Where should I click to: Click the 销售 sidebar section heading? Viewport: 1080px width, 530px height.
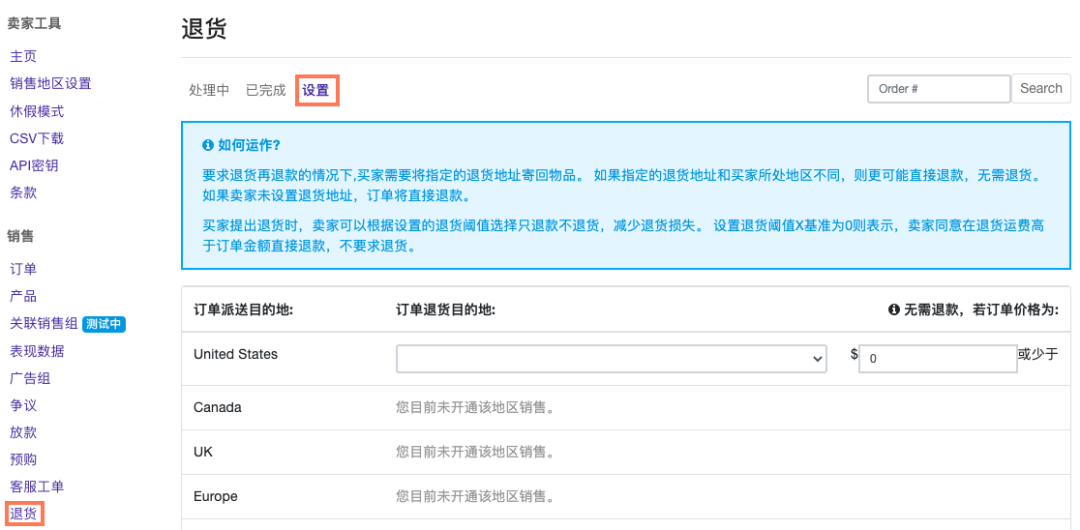pos(21,236)
